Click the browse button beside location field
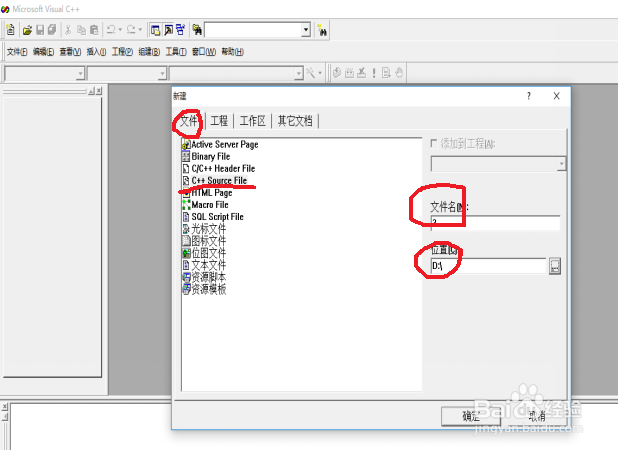The height and width of the screenshot is (450, 618). [x=555, y=266]
